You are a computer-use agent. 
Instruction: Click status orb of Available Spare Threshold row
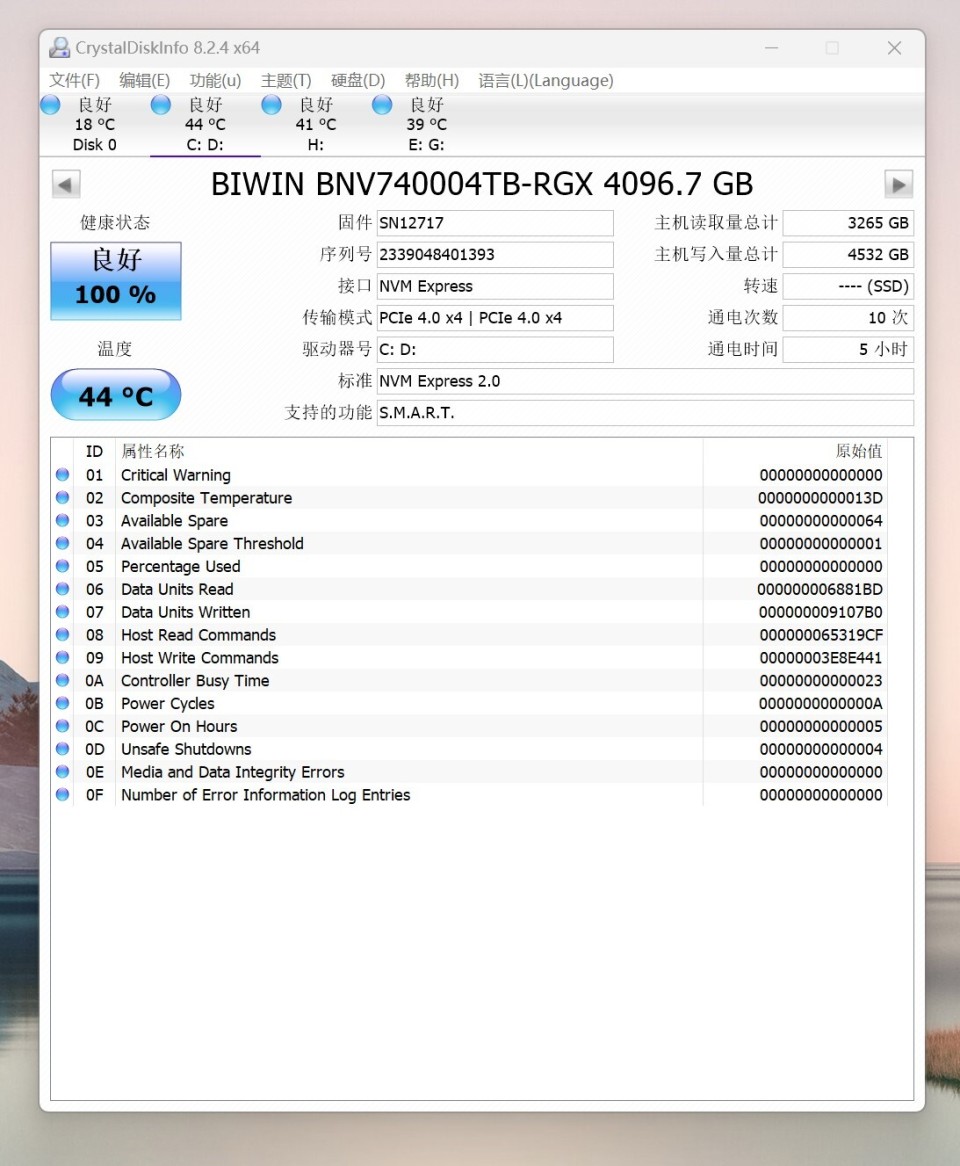point(62,543)
